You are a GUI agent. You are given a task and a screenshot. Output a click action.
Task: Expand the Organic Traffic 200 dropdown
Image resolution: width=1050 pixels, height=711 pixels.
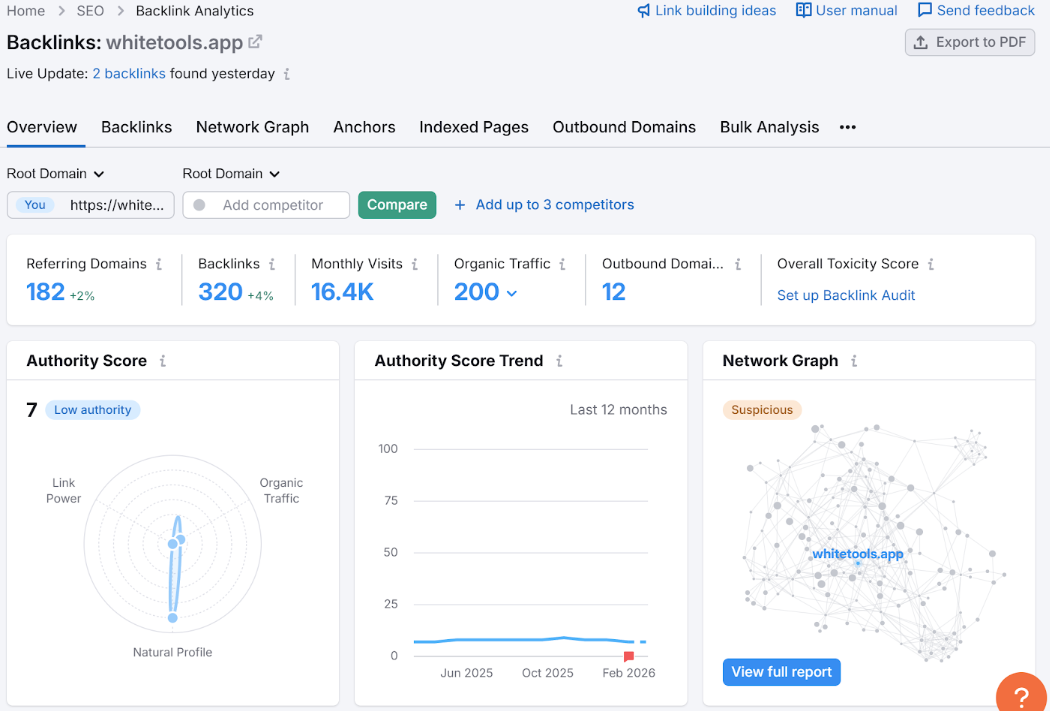tap(512, 293)
